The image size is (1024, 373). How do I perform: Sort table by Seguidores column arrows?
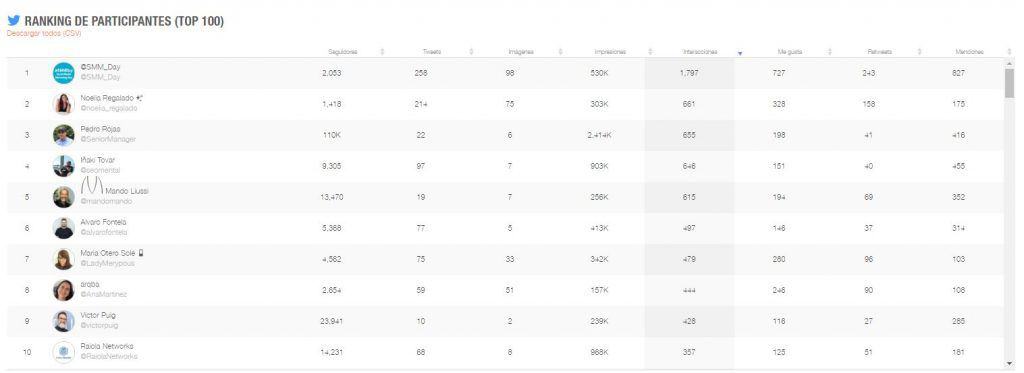click(382, 52)
